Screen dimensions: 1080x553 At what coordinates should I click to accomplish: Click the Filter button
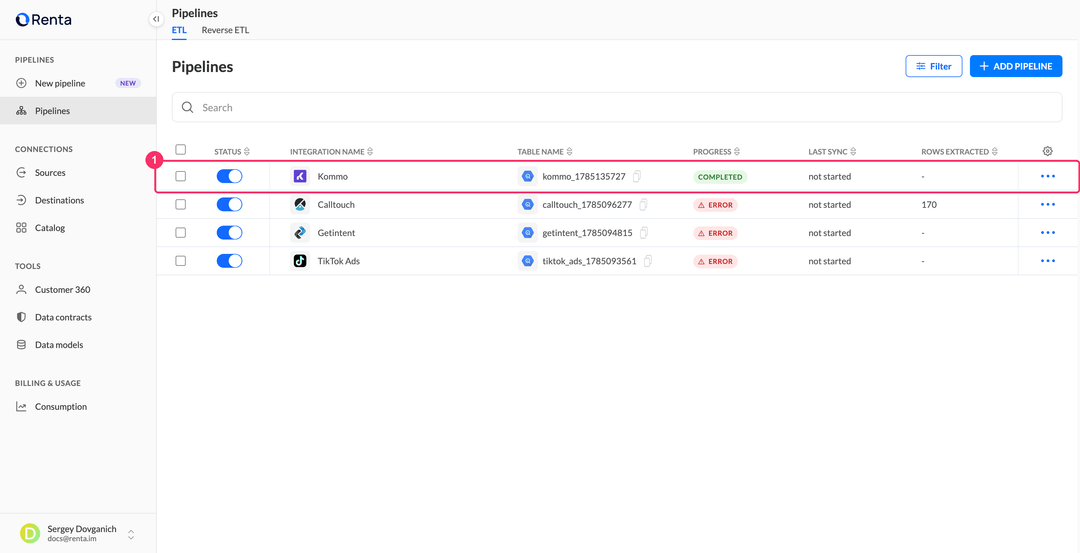[x=933, y=66]
